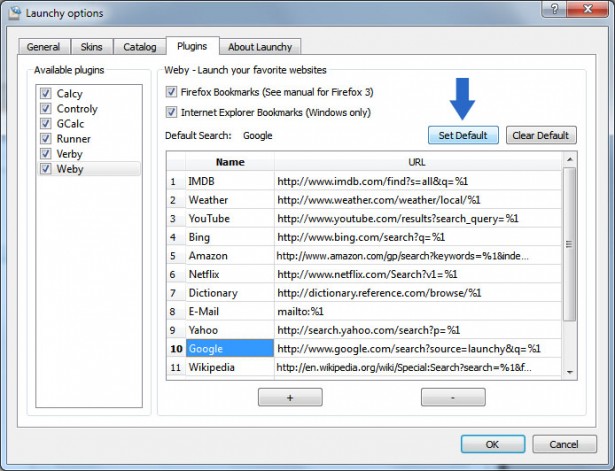
Task: Uncheck Firefox Bookmarks option
Action: coord(172,92)
